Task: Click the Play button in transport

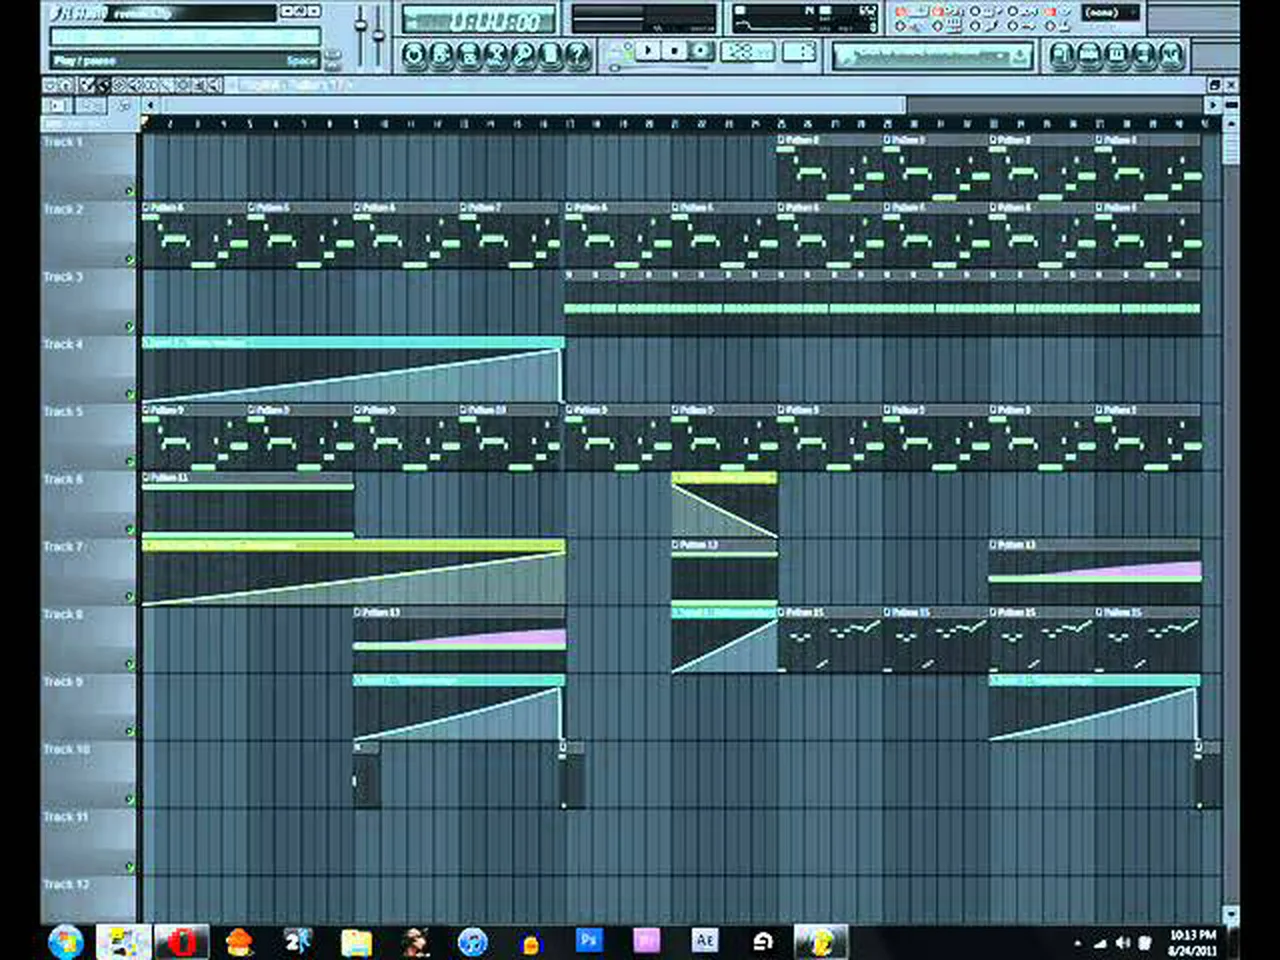Action: [649, 50]
